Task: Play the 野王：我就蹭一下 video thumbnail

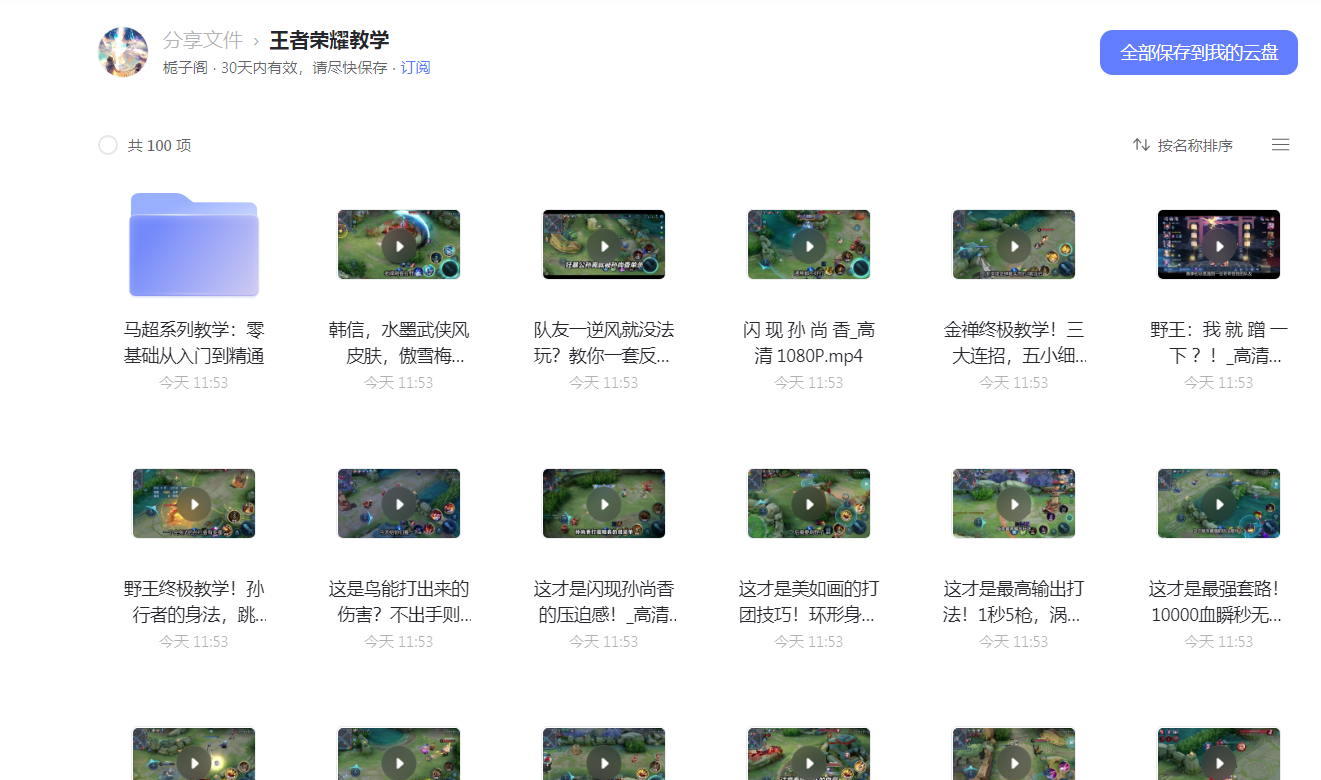Action: point(1219,245)
